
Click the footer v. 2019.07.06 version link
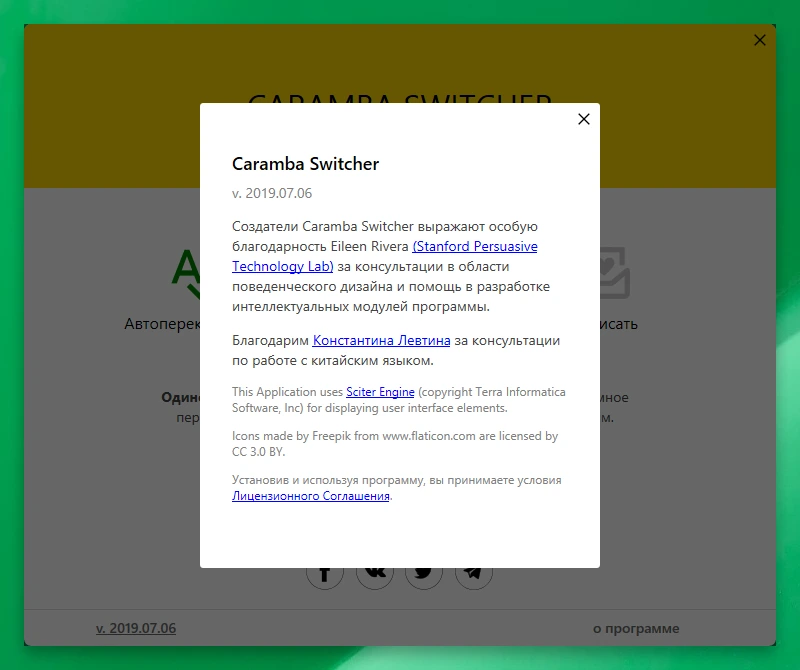coord(136,628)
